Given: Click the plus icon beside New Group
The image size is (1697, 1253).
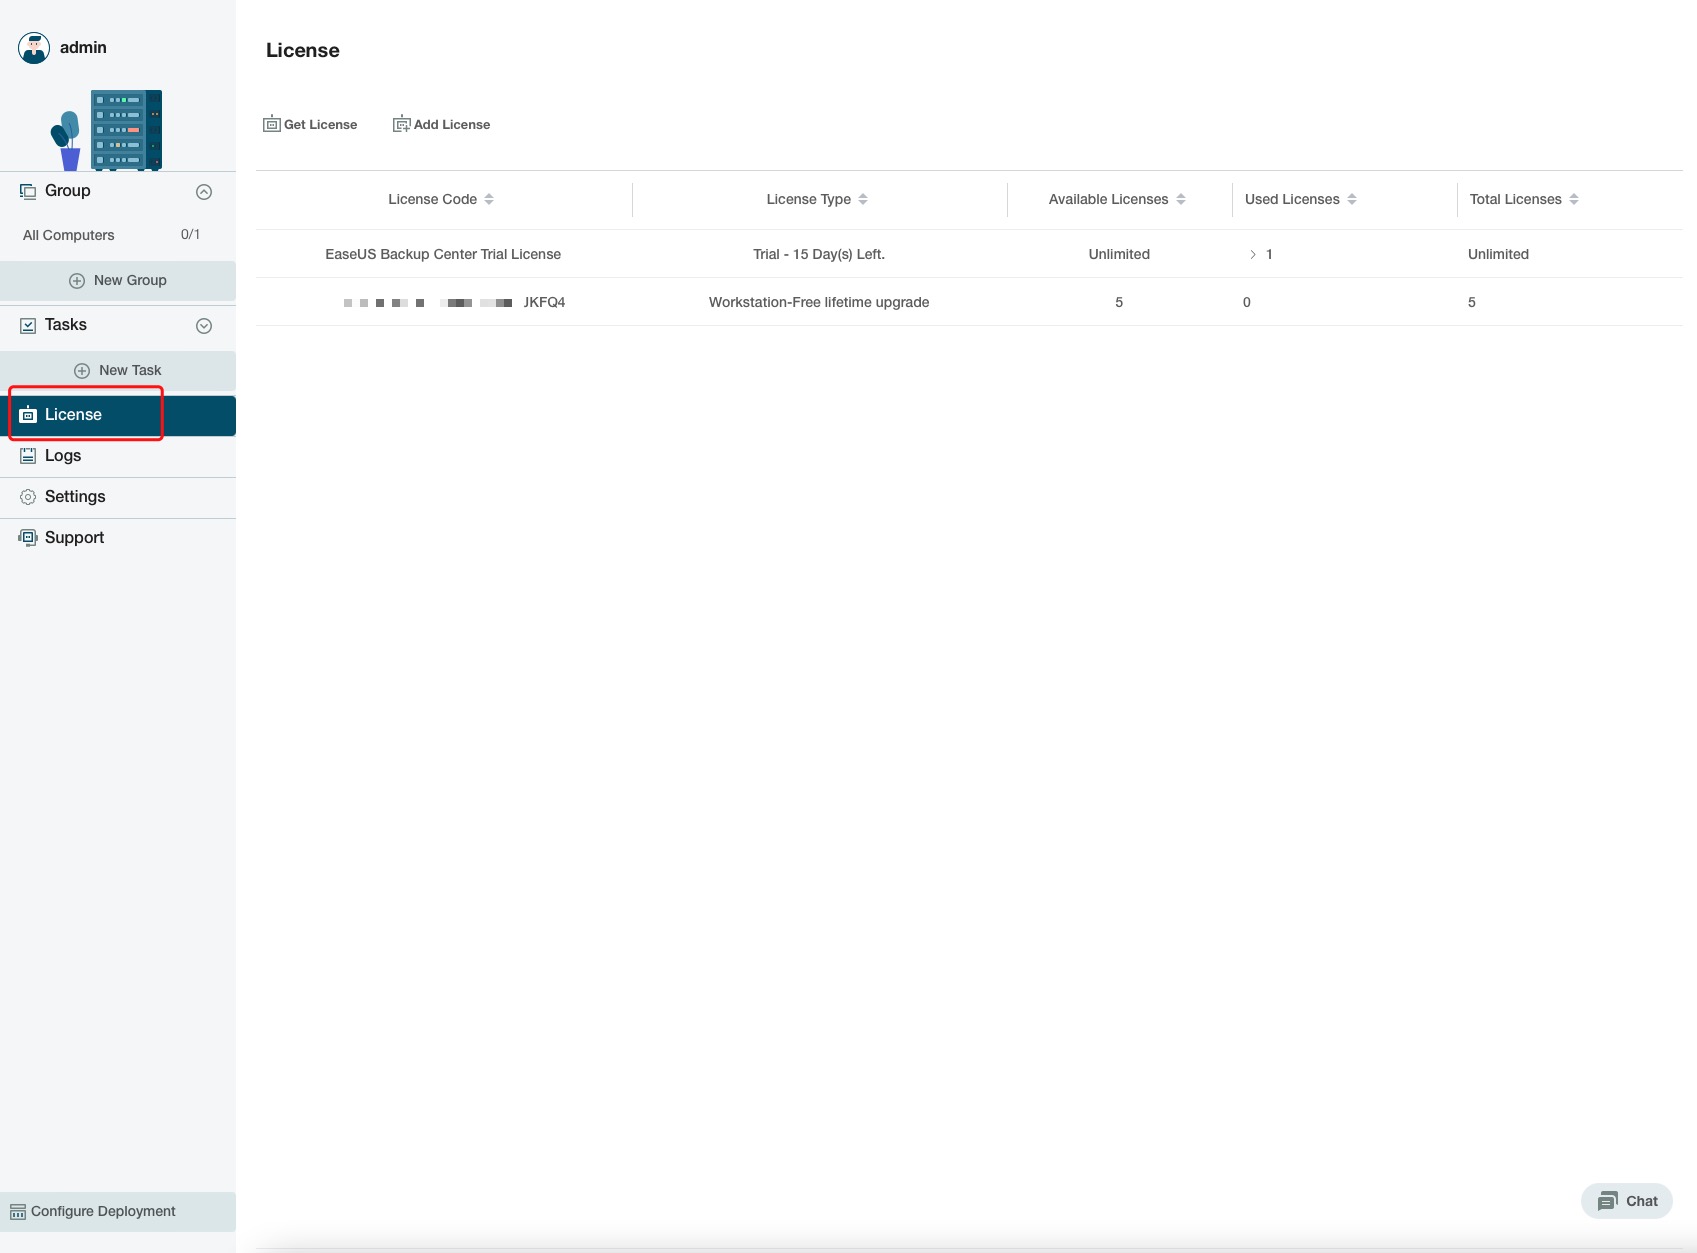Looking at the screenshot, I should pyautogui.click(x=77, y=281).
